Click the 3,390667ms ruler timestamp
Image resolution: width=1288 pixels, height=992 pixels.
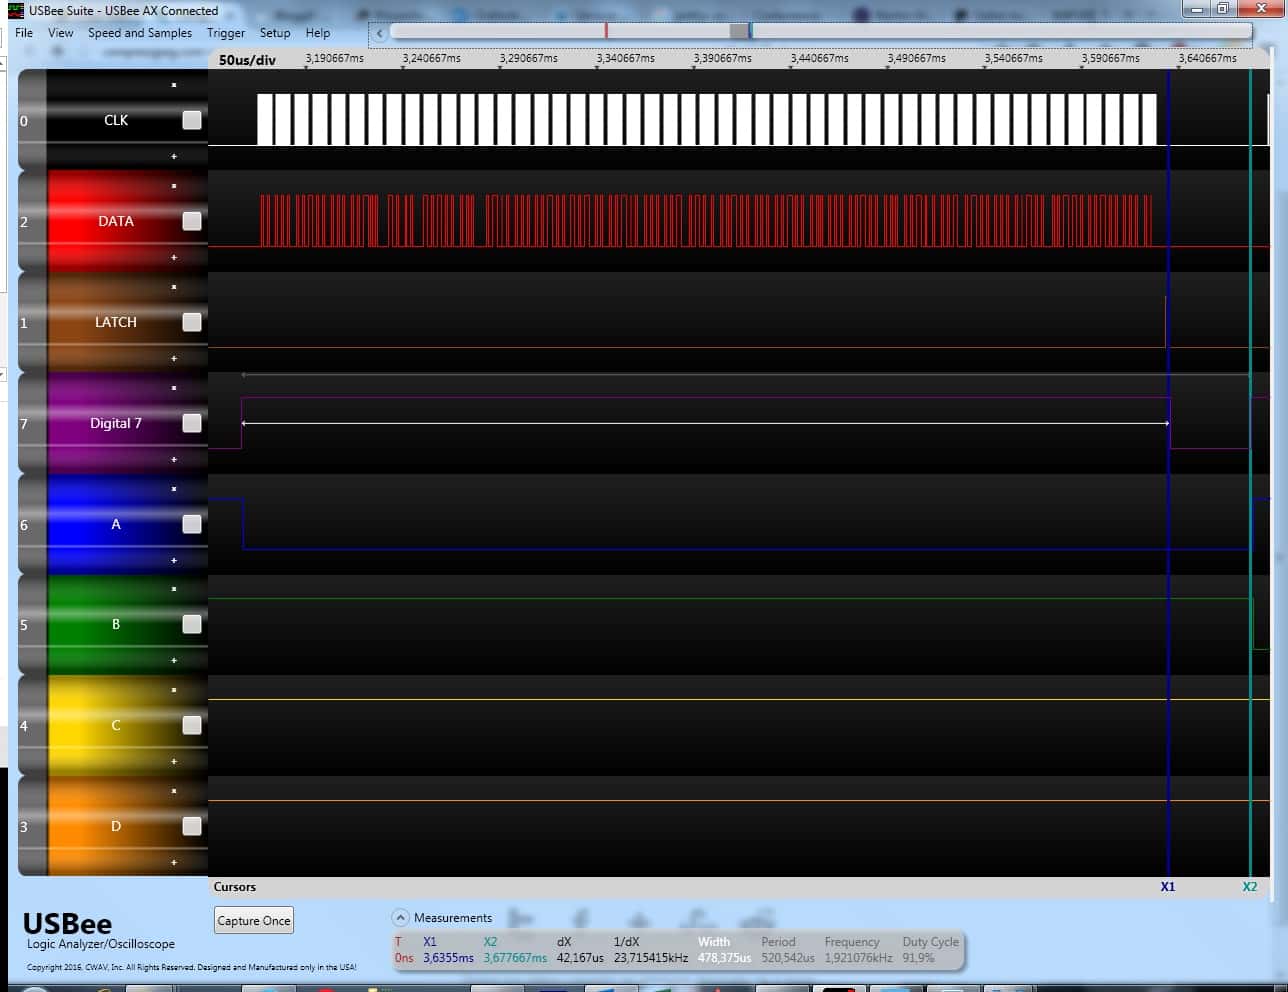pos(723,58)
